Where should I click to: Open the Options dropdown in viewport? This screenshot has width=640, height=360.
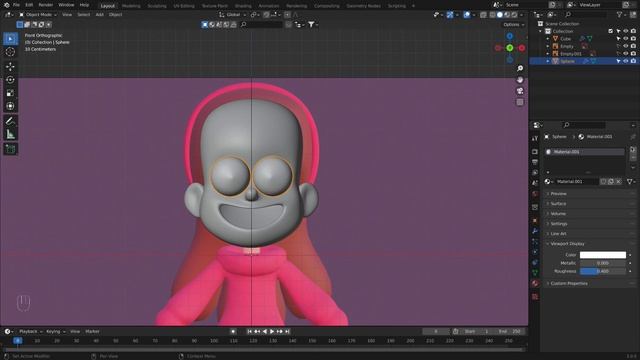point(513,24)
